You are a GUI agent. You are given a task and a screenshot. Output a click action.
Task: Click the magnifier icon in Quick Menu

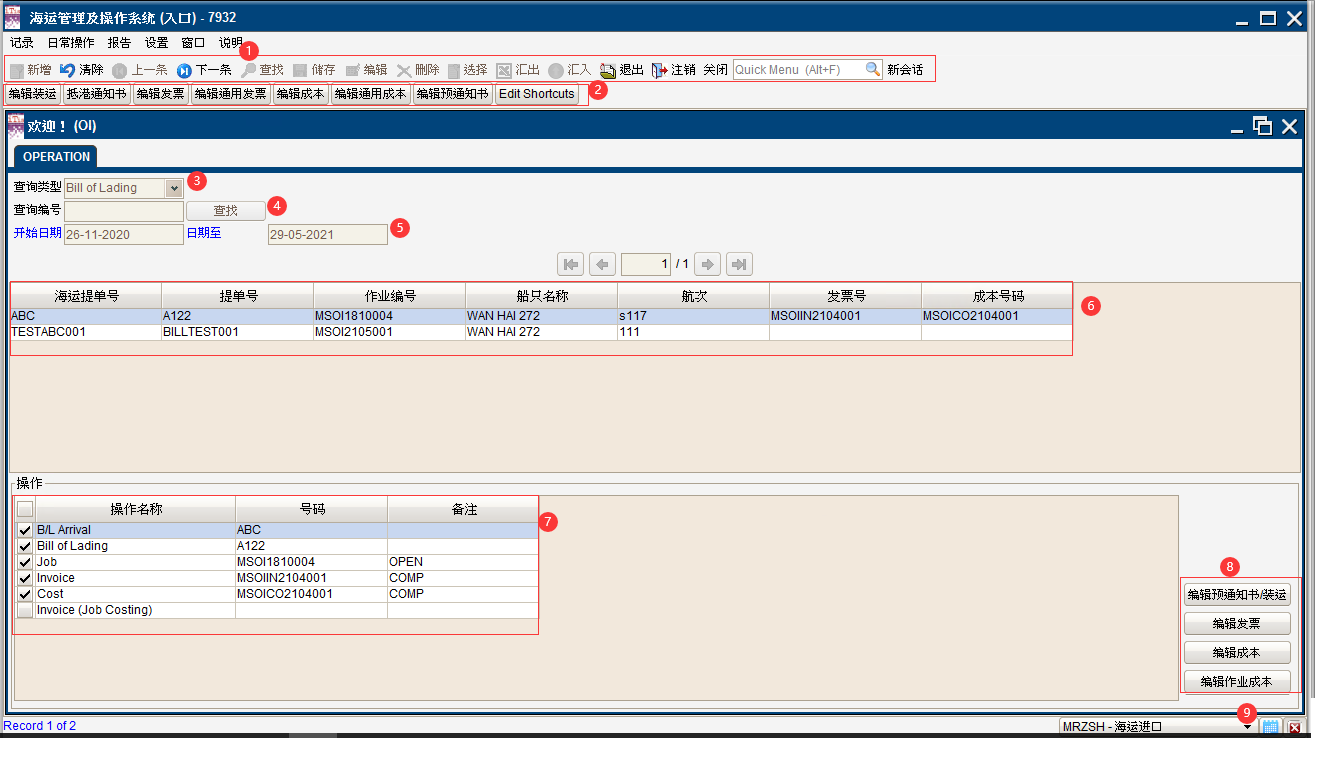[x=873, y=70]
